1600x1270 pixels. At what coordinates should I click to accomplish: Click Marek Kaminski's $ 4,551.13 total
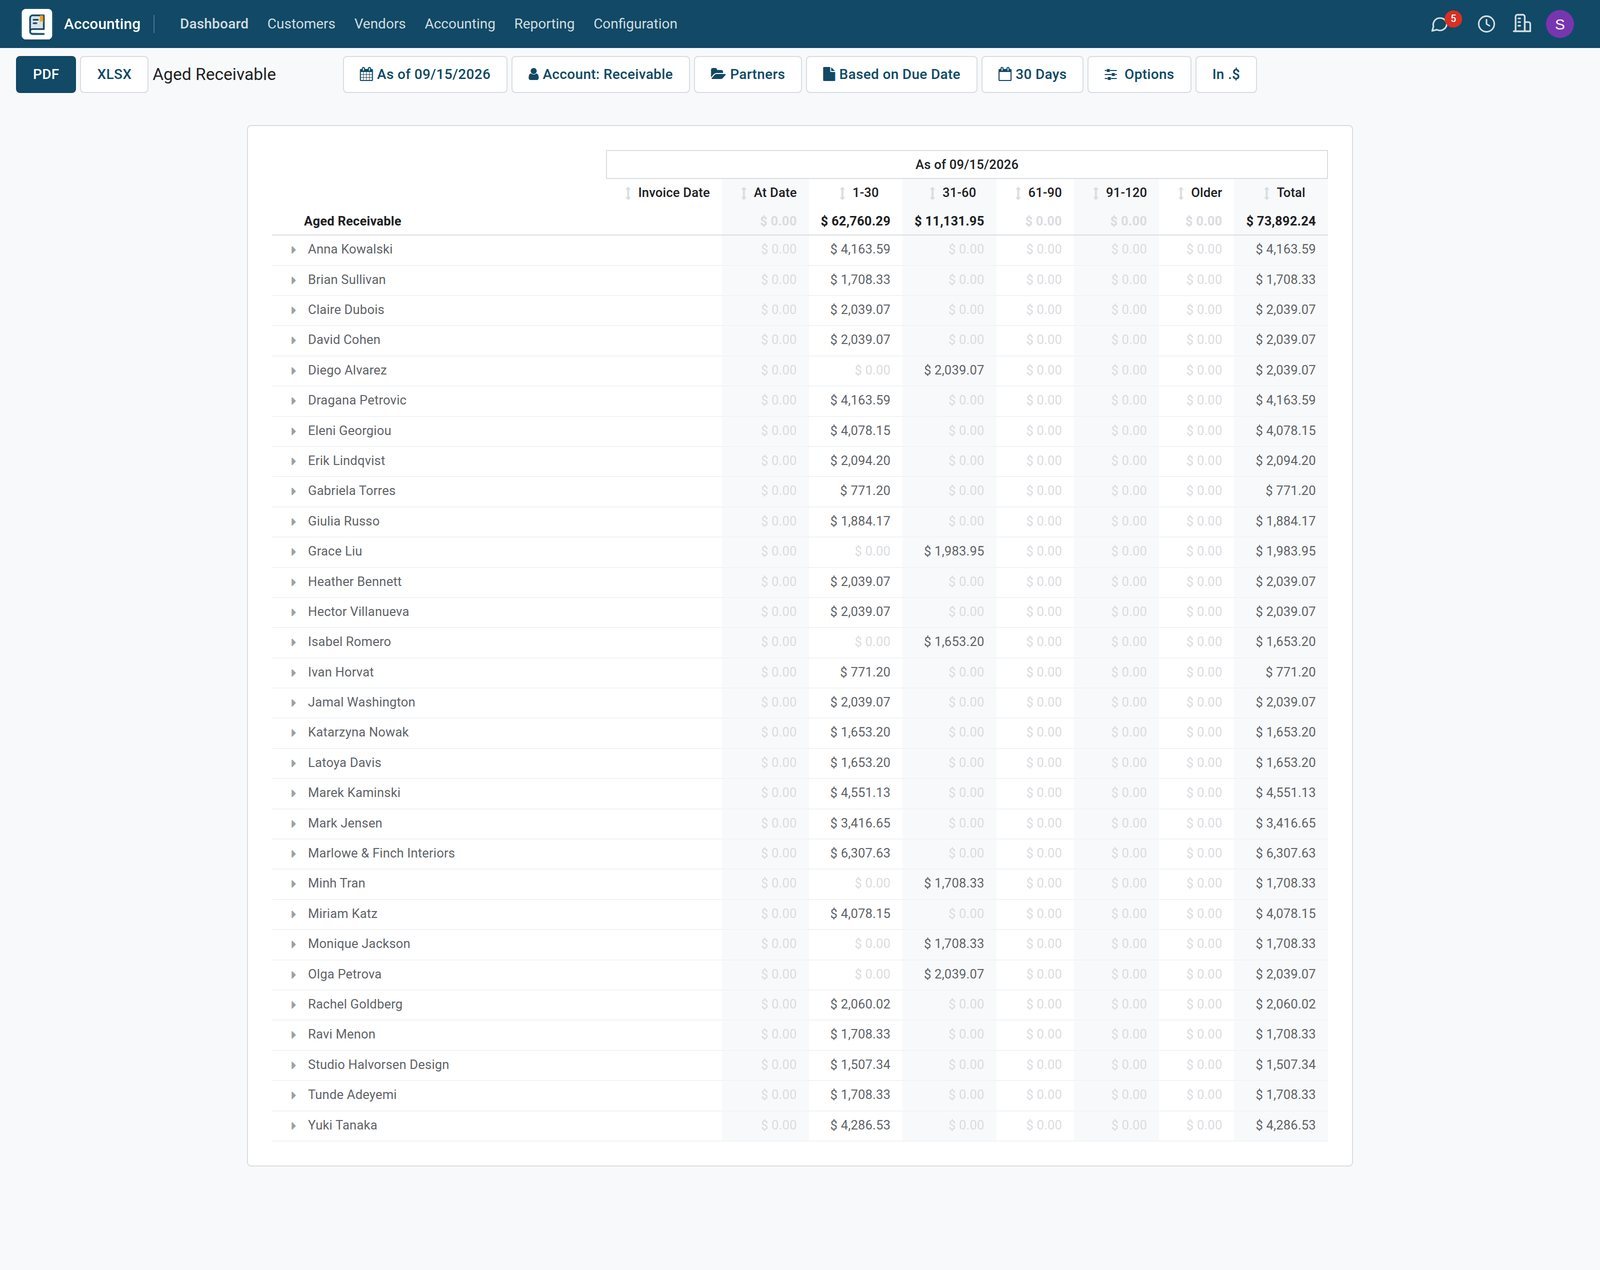(1286, 793)
